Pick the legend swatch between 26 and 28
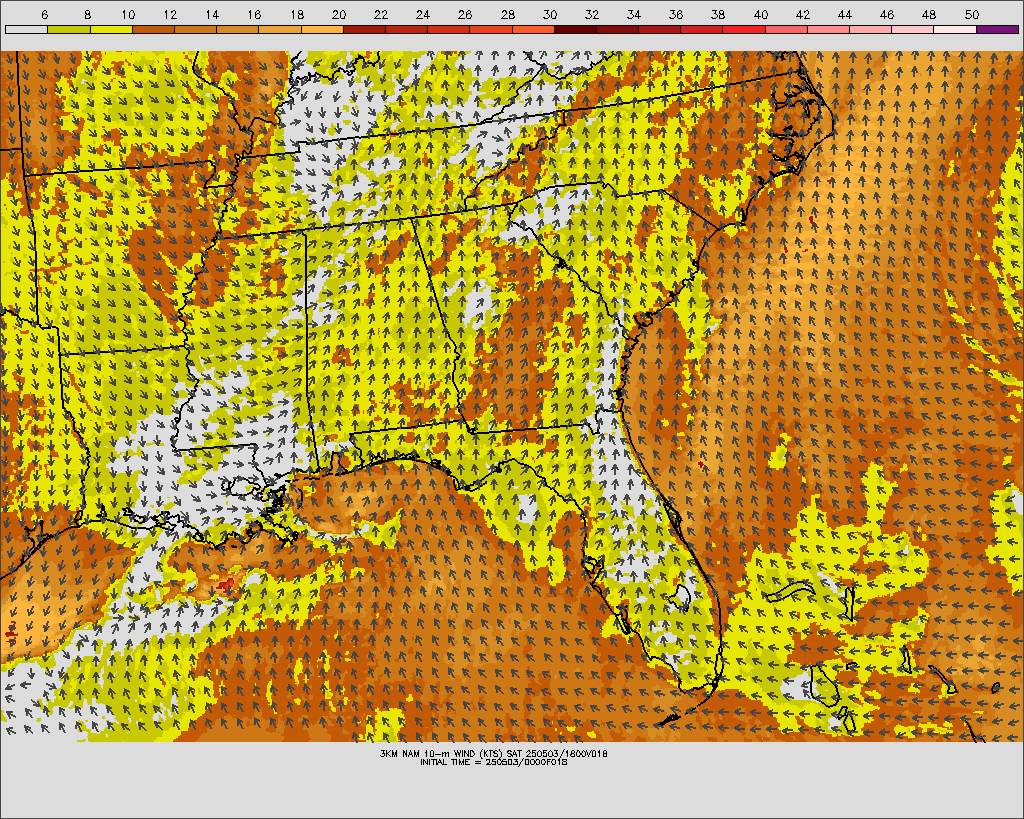The width and height of the screenshot is (1024, 819). pos(491,29)
